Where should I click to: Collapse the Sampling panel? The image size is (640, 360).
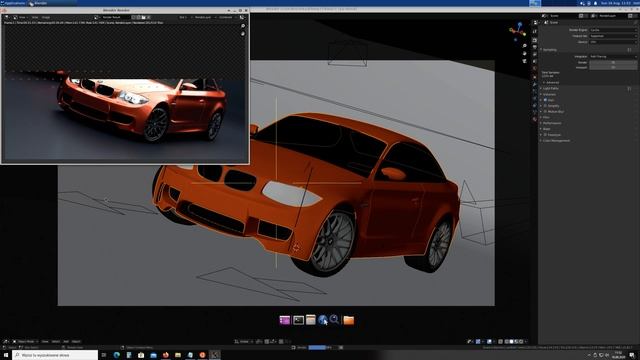pyautogui.click(x=549, y=50)
